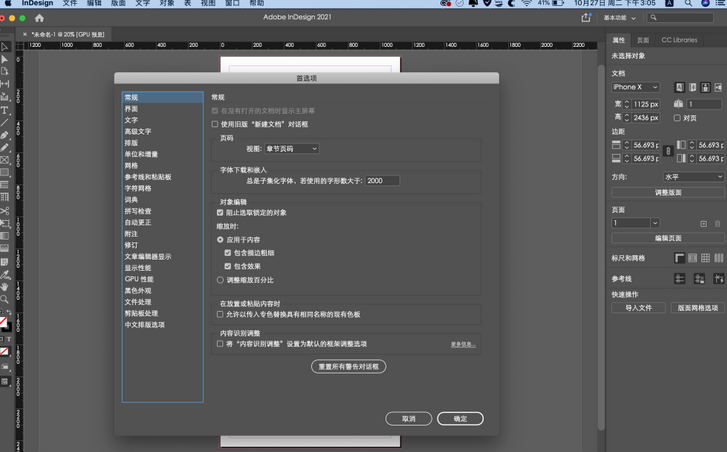Viewport: 727px width, 452px height.
Task: Select the Line tool
Action: click(x=5, y=122)
